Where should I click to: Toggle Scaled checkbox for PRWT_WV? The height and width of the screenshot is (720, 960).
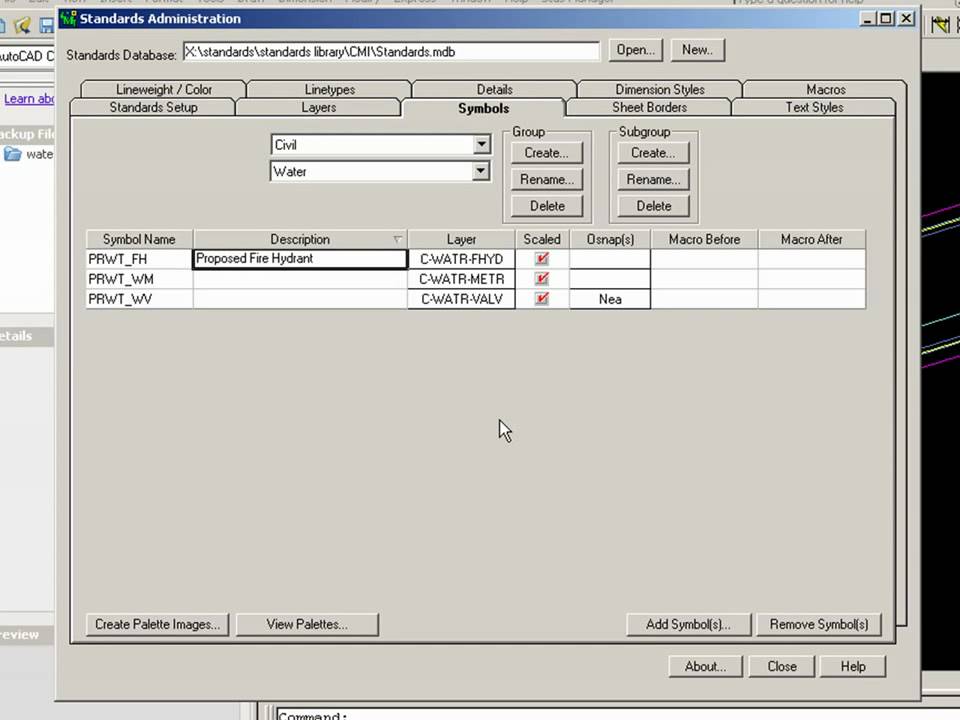pyautogui.click(x=542, y=299)
